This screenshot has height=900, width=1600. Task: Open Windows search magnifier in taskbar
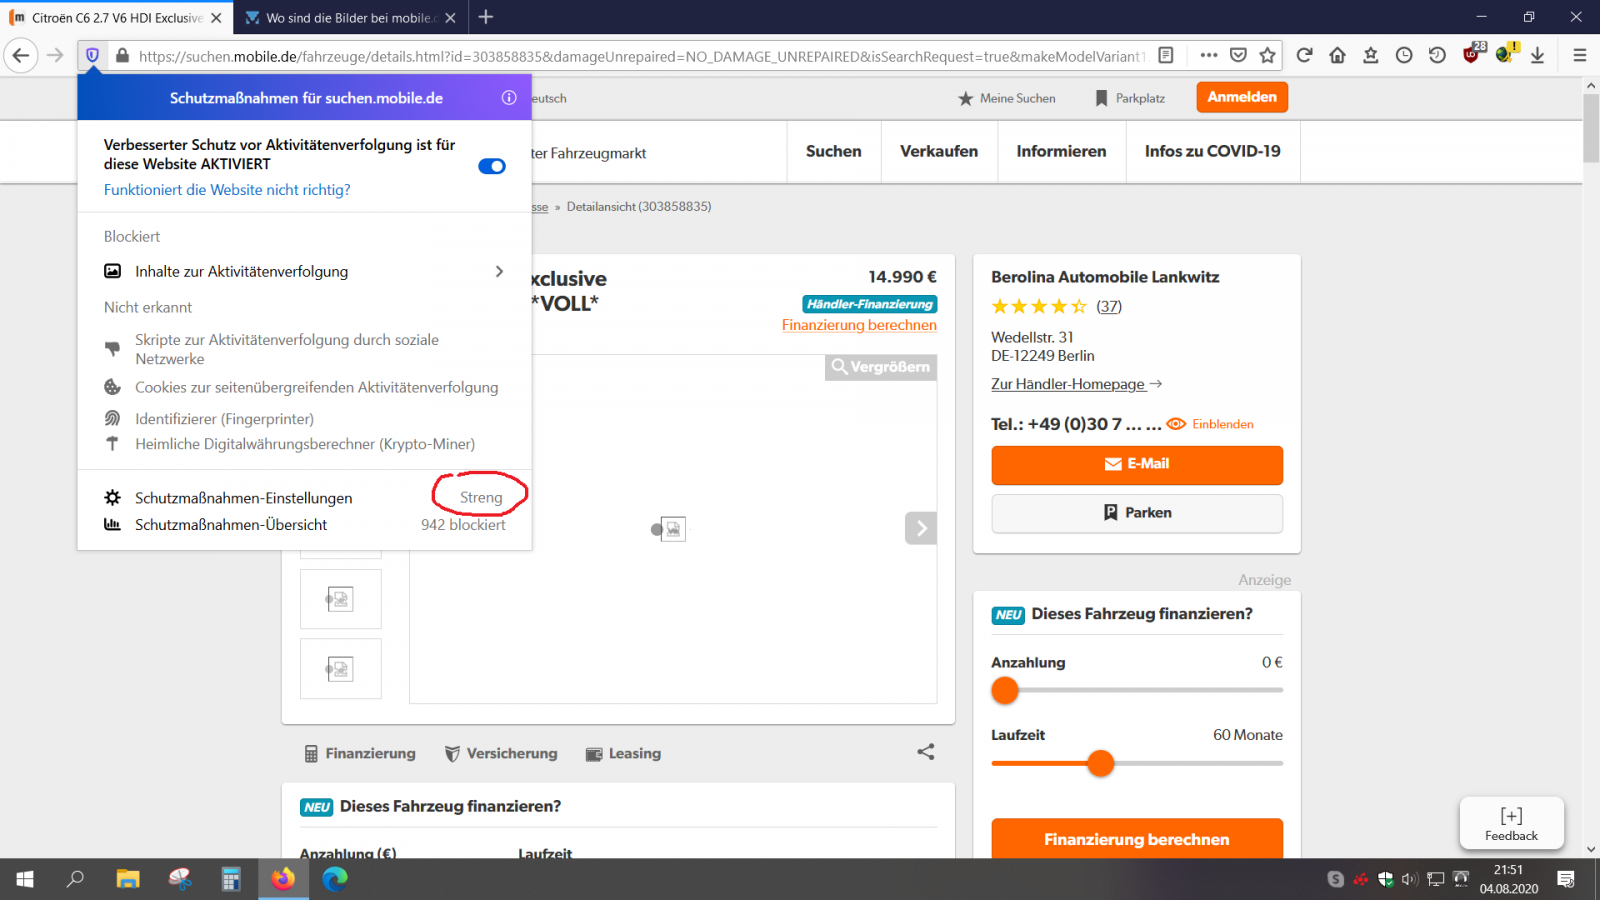(75, 879)
